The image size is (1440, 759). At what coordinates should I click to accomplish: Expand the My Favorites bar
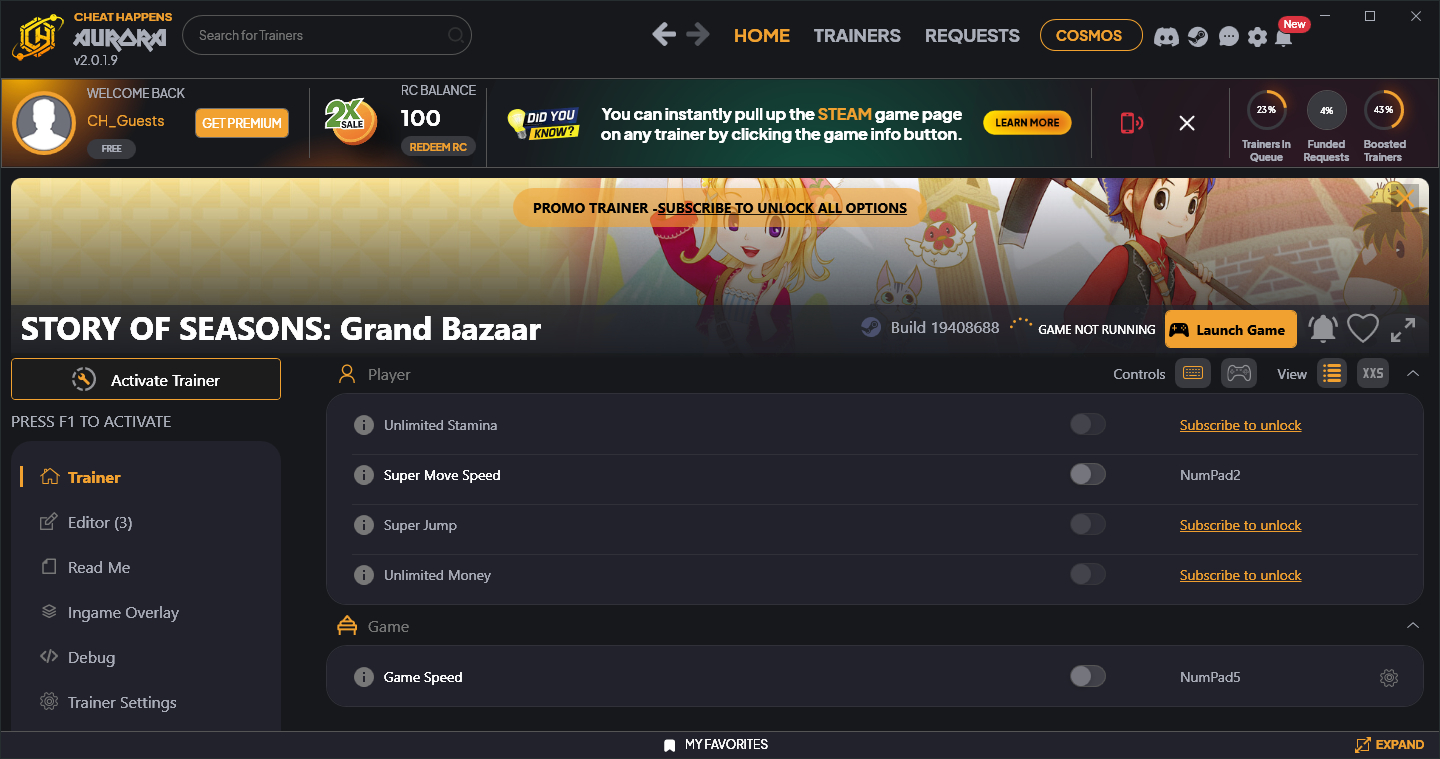point(1389,745)
